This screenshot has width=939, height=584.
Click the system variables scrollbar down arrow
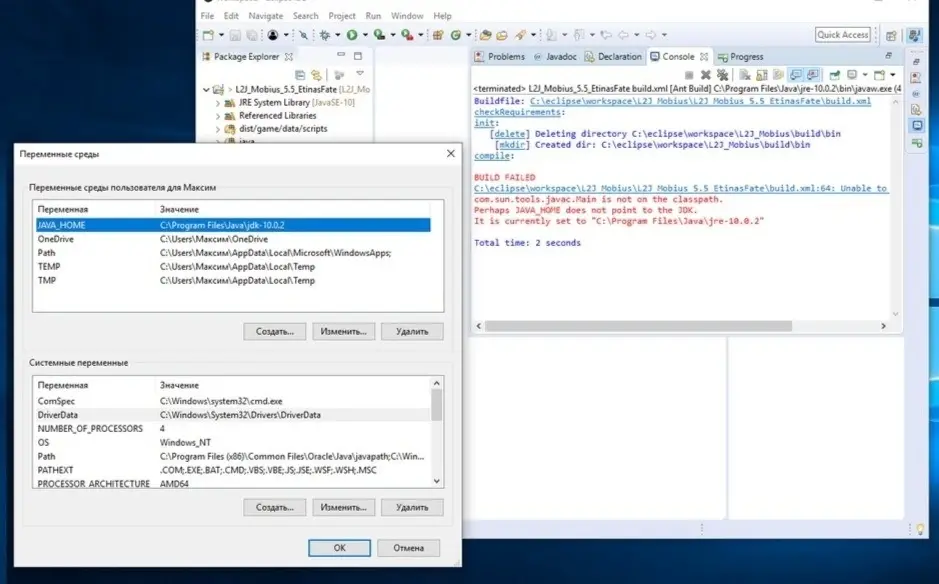437,481
